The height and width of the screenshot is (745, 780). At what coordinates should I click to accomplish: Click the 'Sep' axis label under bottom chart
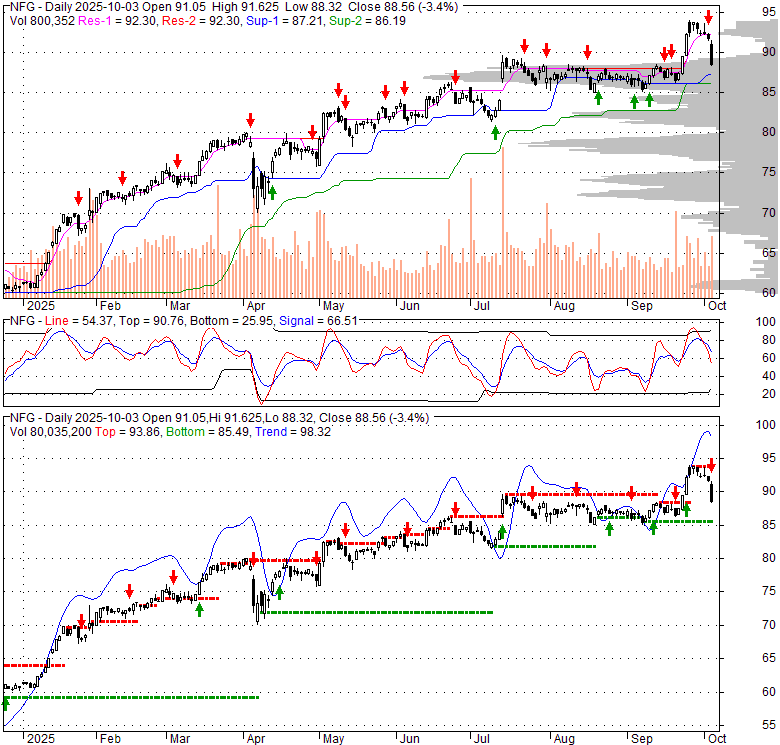click(x=642, y=739)
